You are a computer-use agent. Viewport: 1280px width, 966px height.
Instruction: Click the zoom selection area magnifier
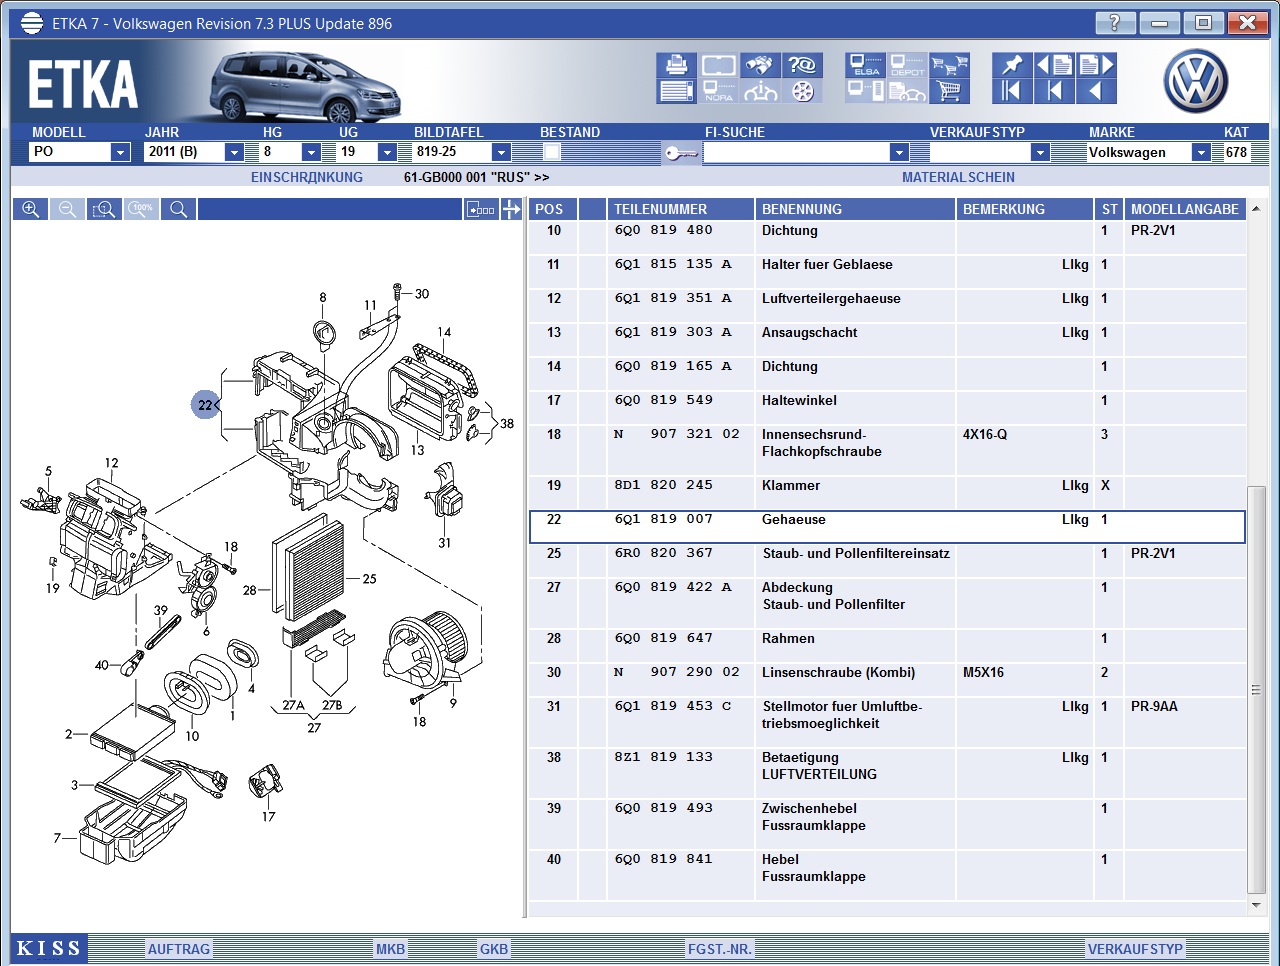[x=104, y=209]
